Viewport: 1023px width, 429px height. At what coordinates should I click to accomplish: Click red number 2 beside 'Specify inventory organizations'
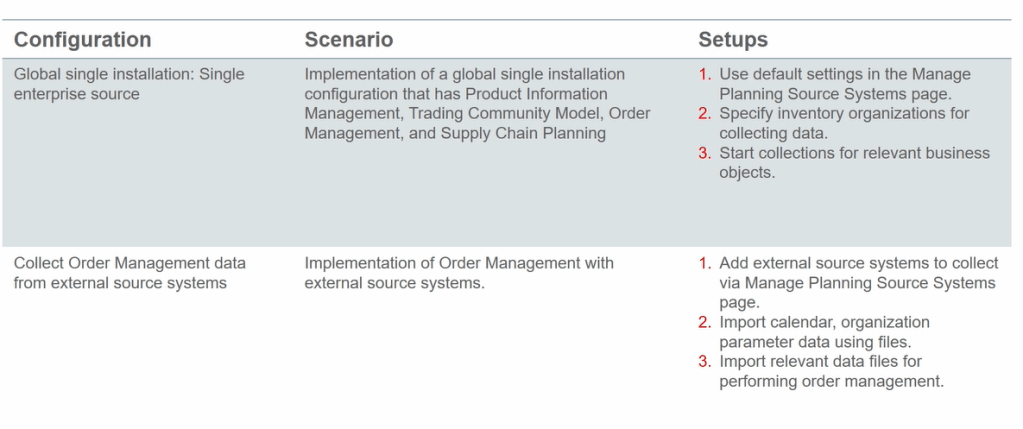[x=705, y=114]
